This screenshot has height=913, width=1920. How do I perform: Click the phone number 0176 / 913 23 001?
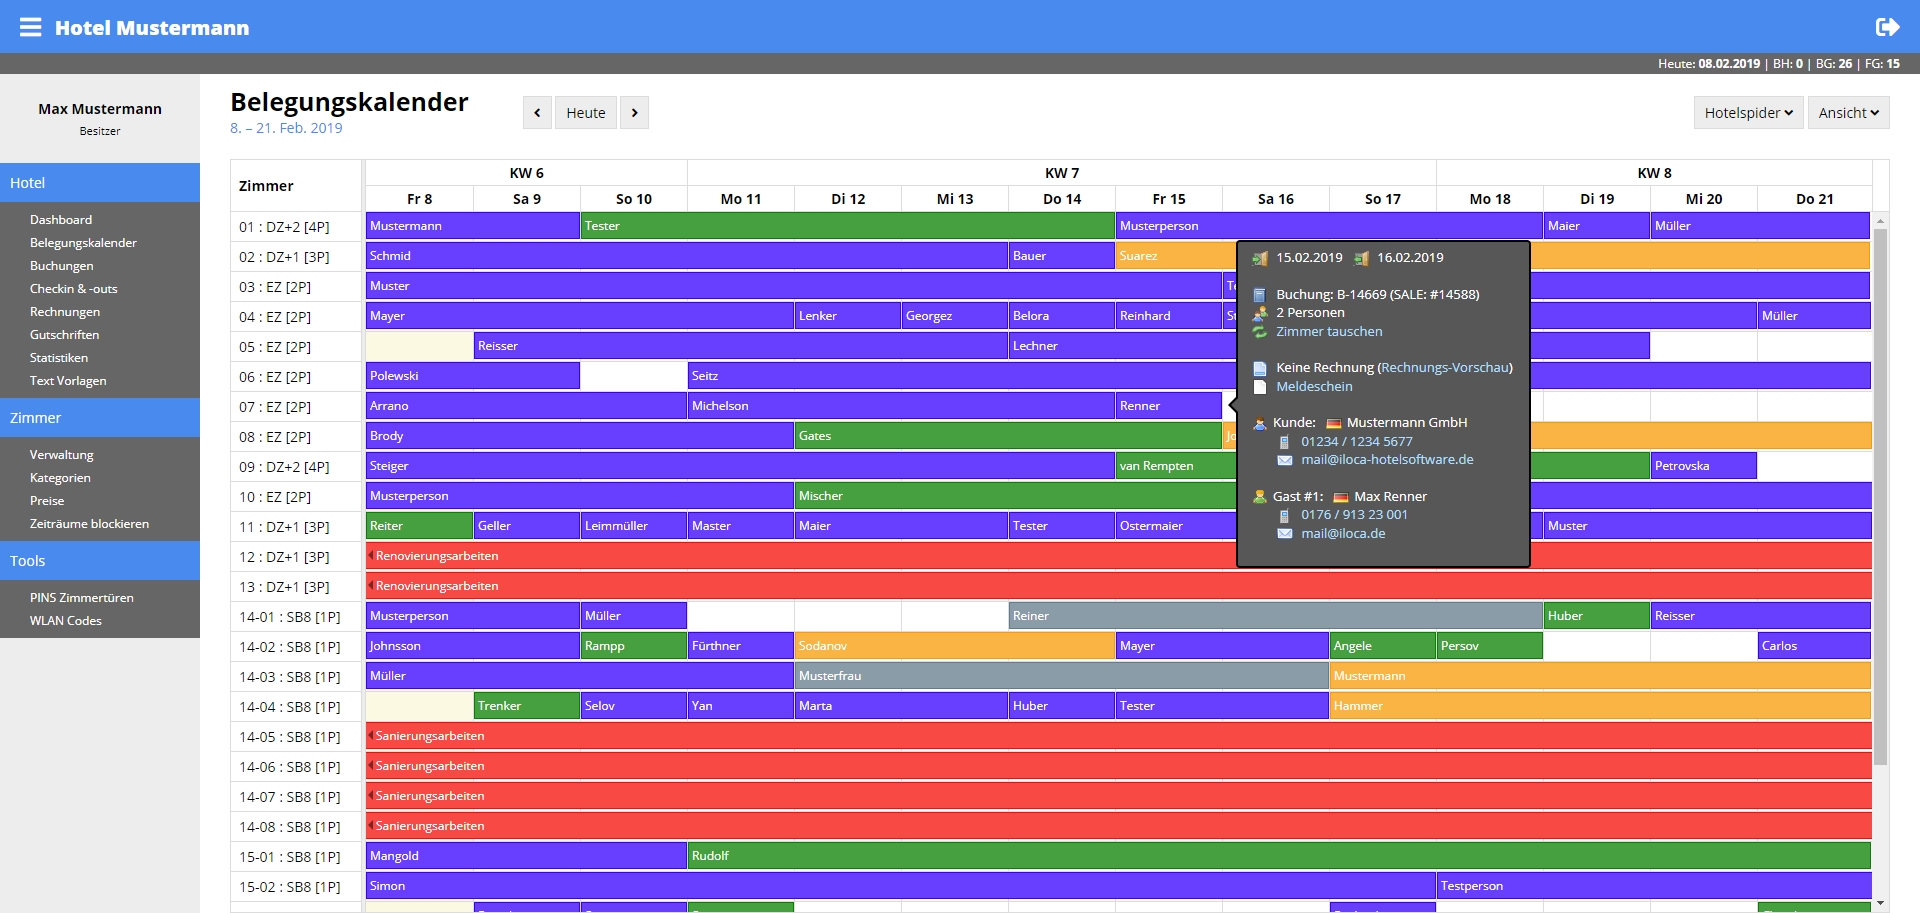tap(1354, 515)
